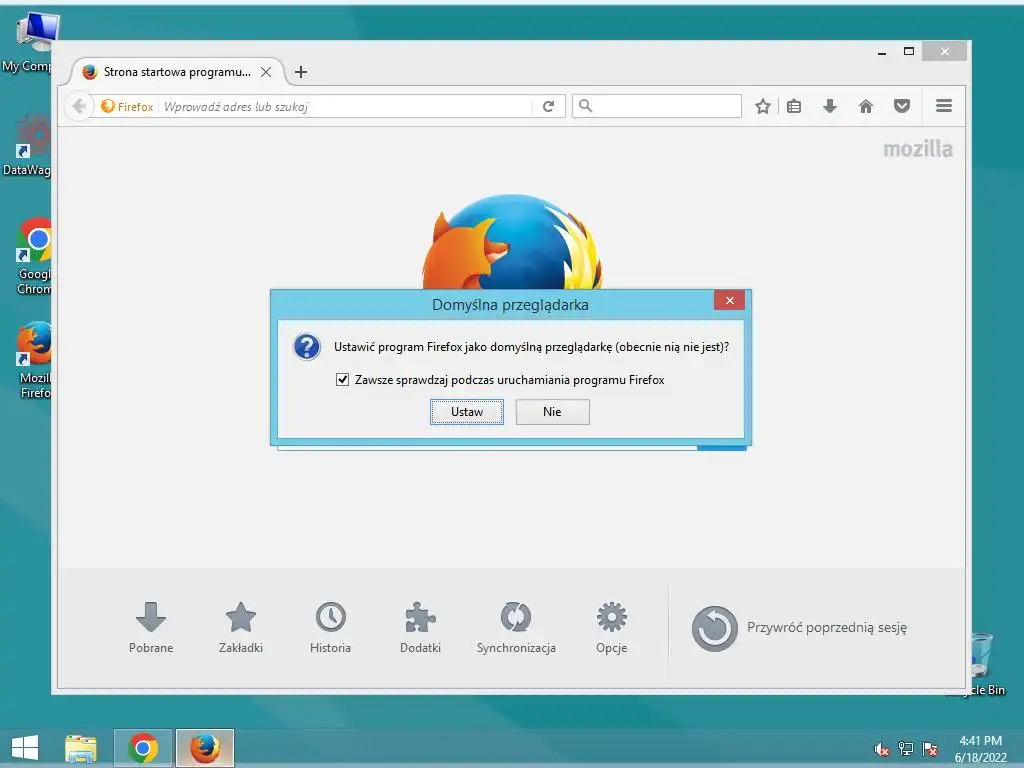The width and height of the screenshot is (1024, 768).
Task: Select the Strona startowa programu tab
Action: coord(176,72)
